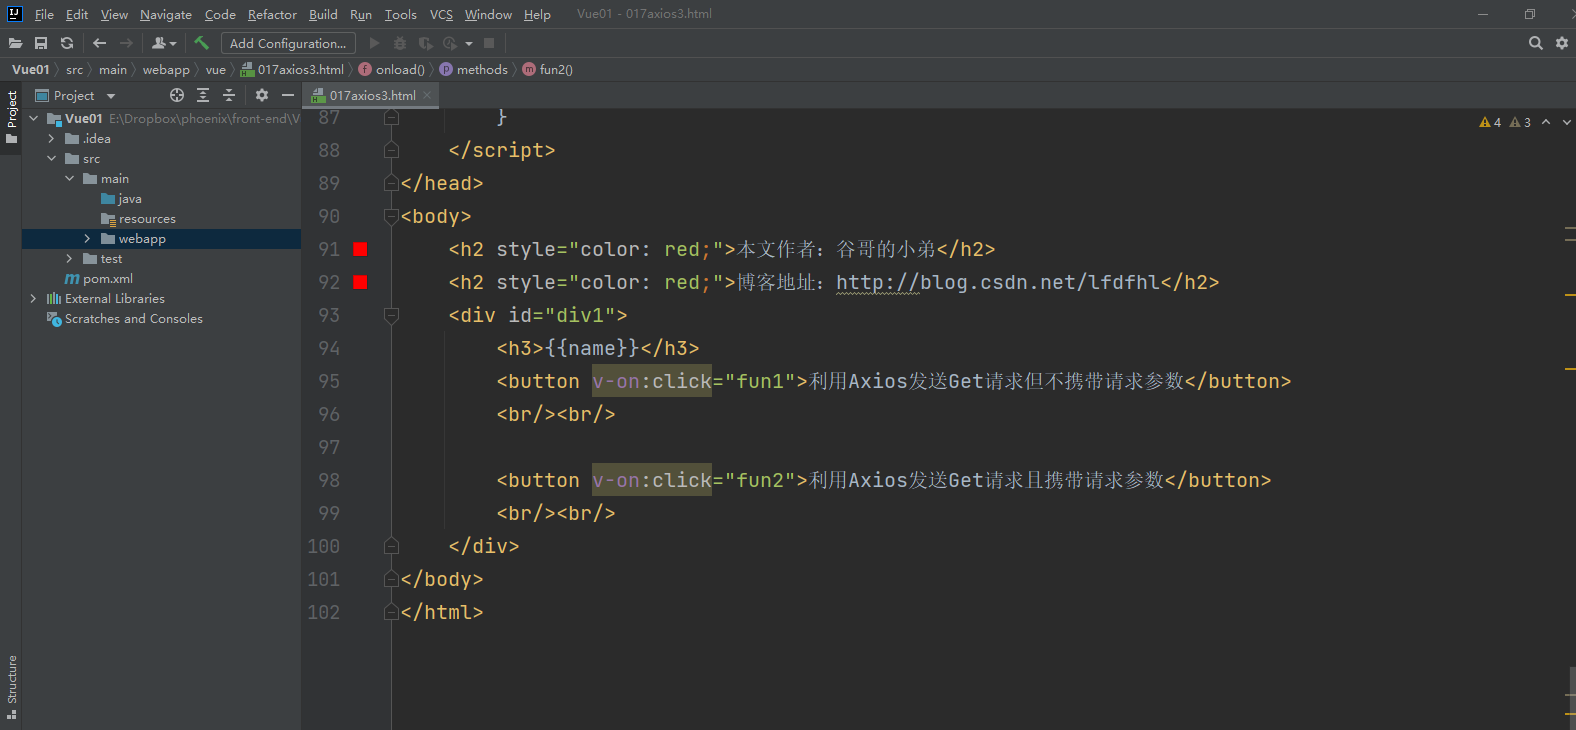Fold the closing html tag at line 102
This screenshot has height=730, width=1576.
(391, 612)
